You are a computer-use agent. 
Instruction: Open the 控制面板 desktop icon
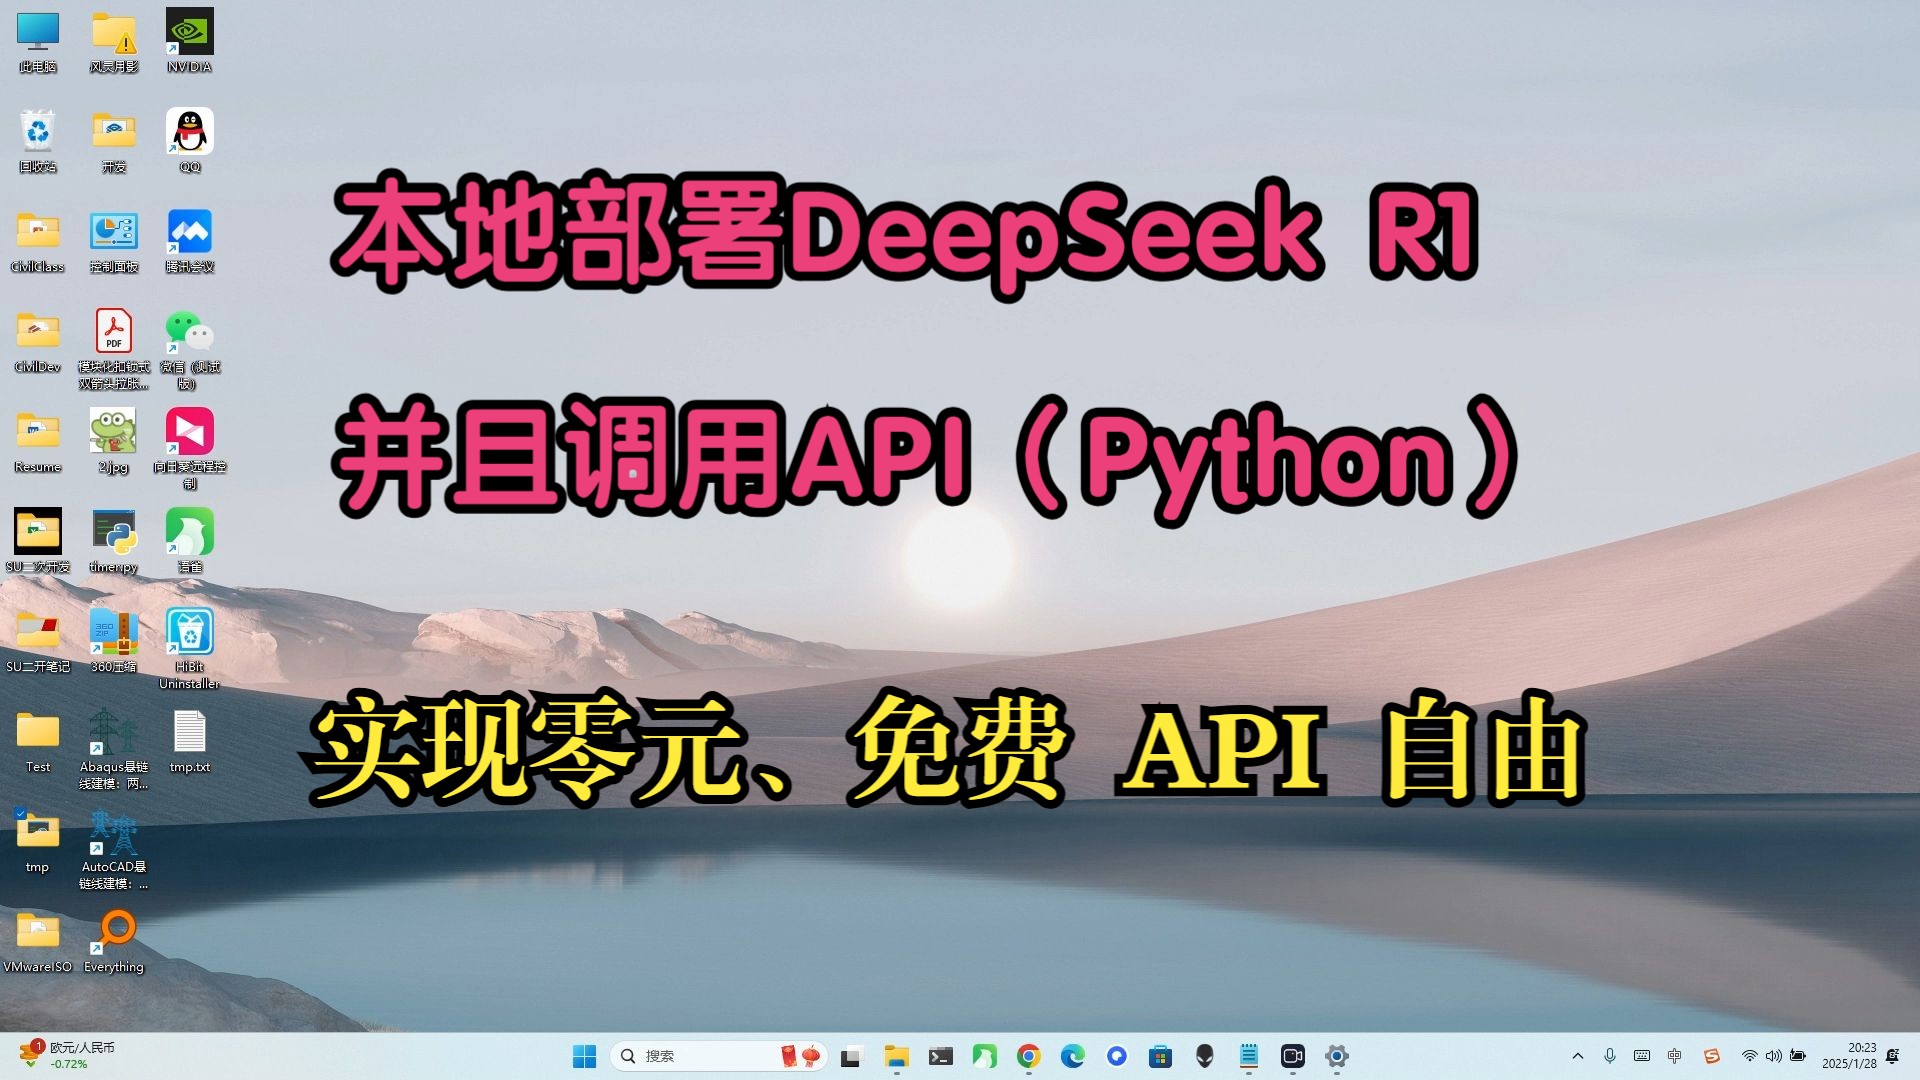[x=113, y=241]
